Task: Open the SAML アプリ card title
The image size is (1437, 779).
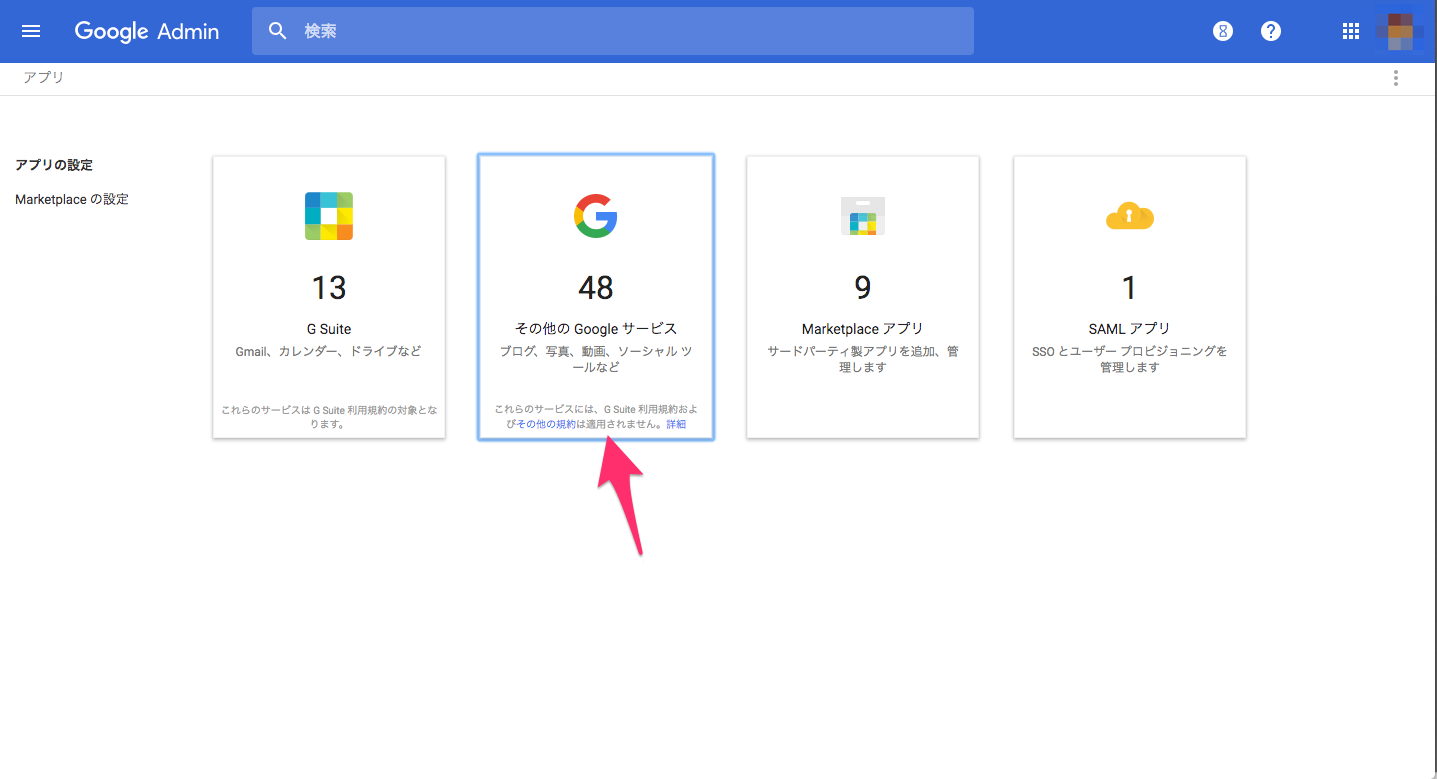Action: click(x=1130, y=328)
